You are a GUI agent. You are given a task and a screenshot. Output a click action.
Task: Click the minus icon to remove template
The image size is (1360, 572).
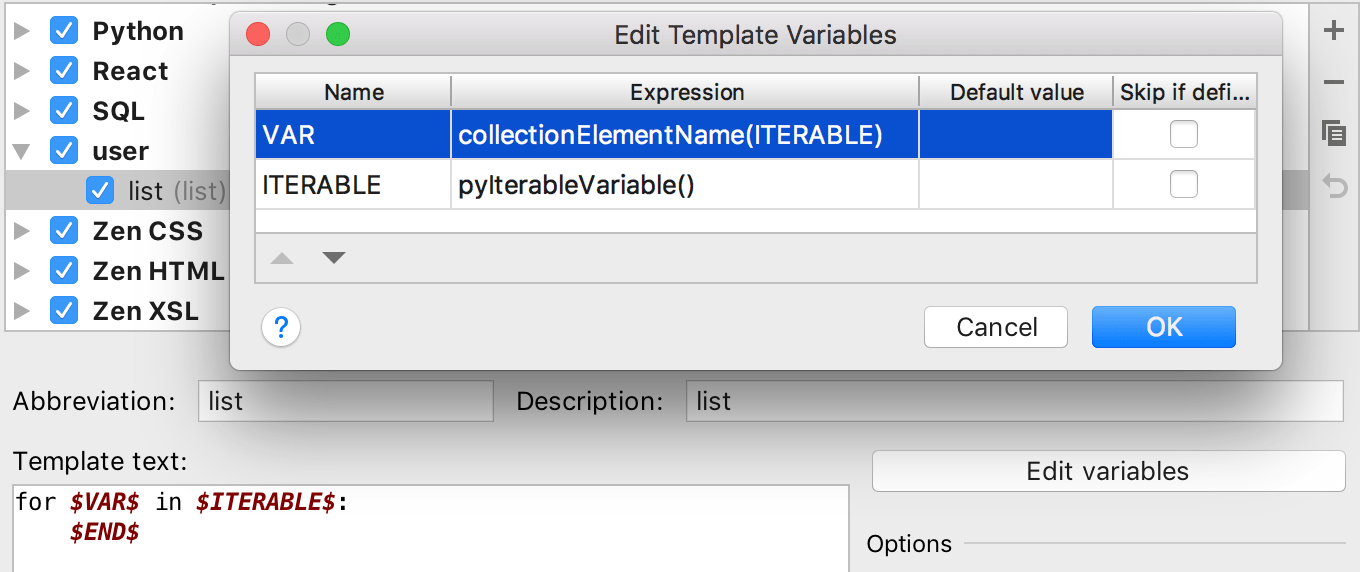1333,82
